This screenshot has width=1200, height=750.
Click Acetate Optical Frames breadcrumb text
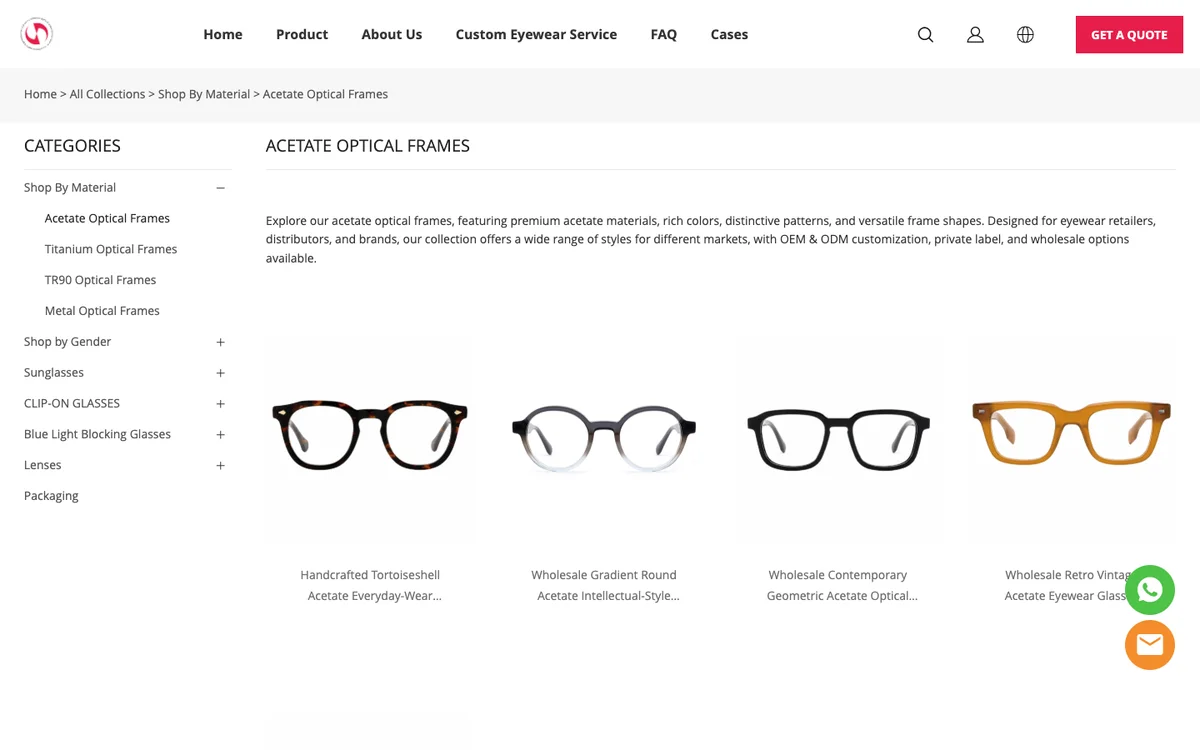point(325,94)
